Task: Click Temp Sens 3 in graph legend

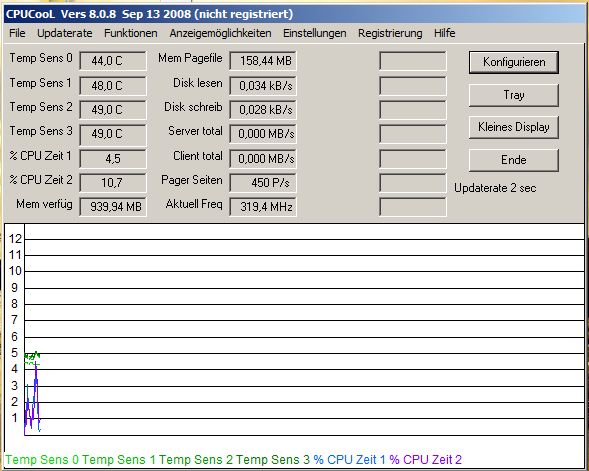Action: coord(273,459)
